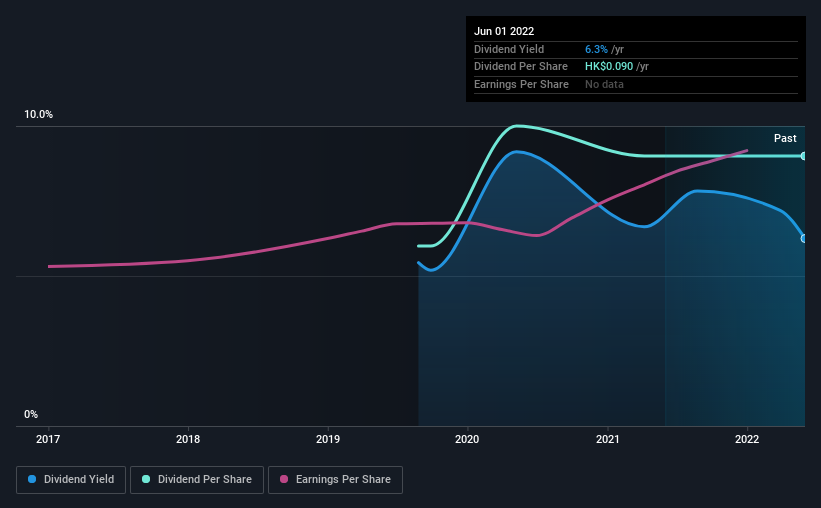Click the blue Dividend Yield legend dot
This screenshot has width=821, height=508.
(x=32, y=479)
